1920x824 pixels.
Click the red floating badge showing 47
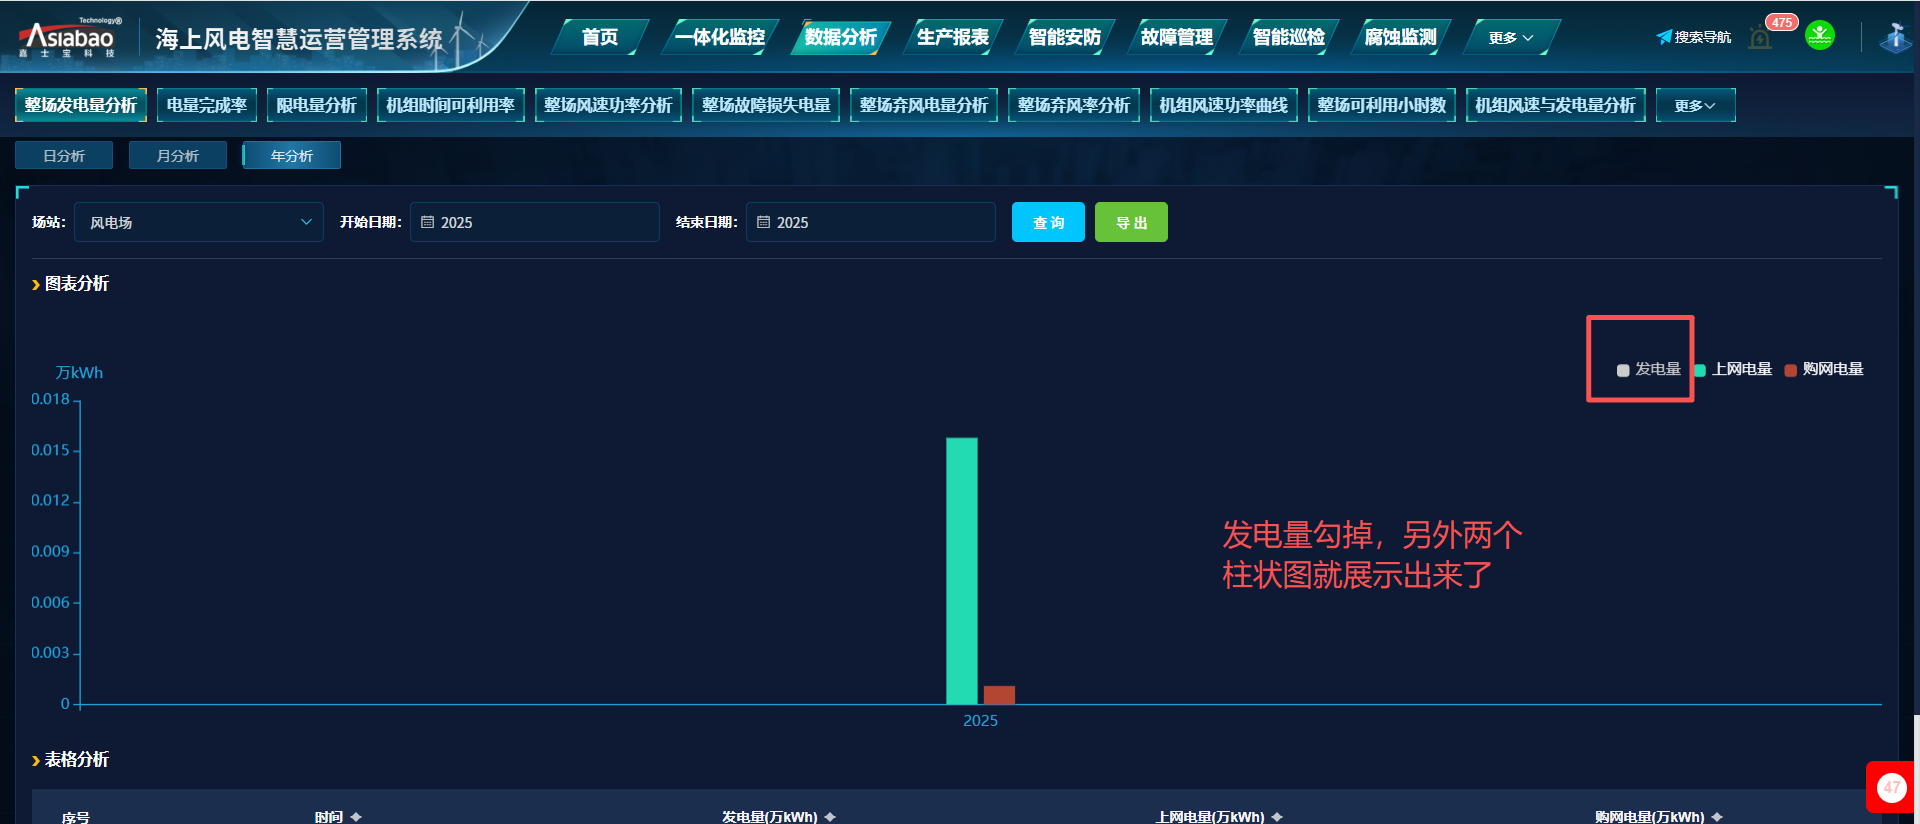(x=1890, y=787)
